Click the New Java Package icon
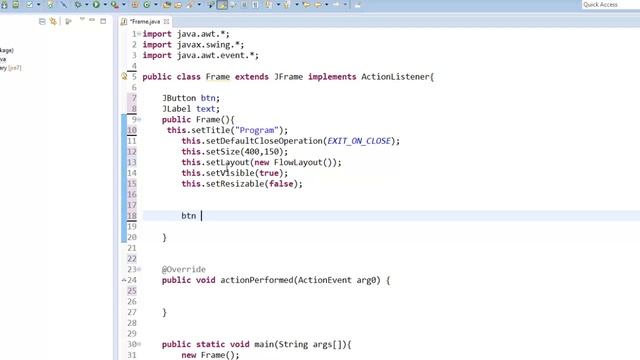Image resolution: width=640 pixels, height=360 pixels. point(135,4)
